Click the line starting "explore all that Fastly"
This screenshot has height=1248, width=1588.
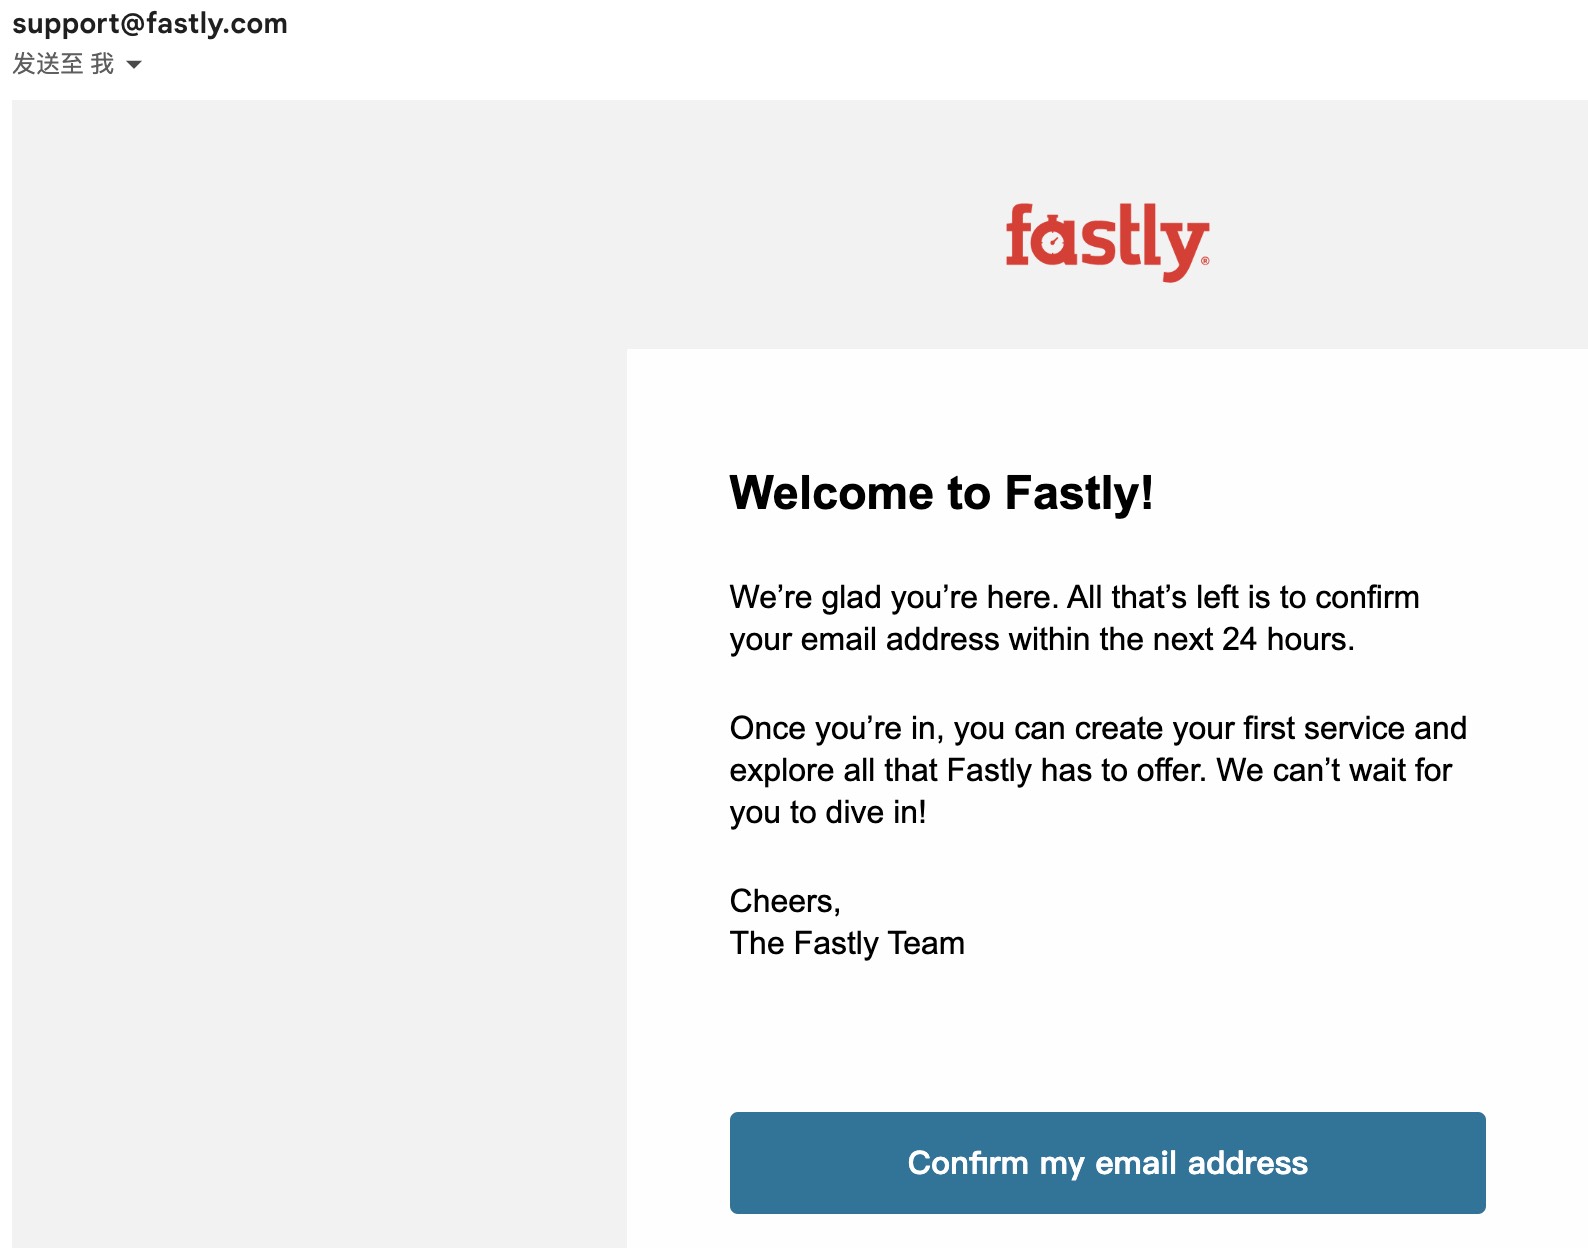pyautogui.click(x=1090, y=770)
